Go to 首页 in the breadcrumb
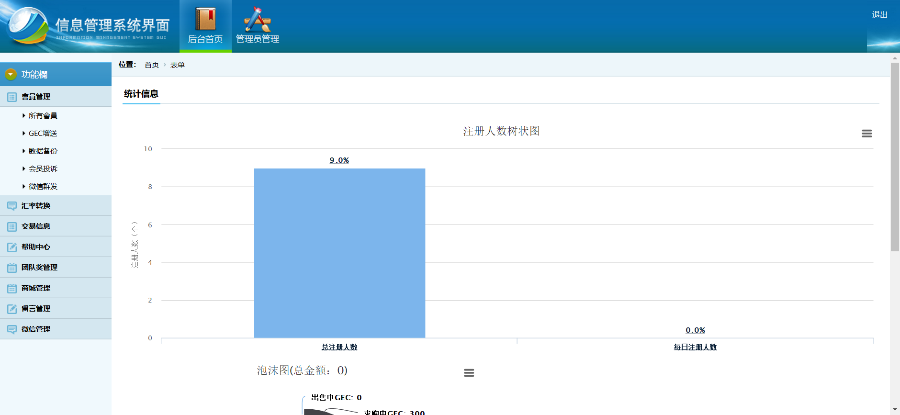 pos(152,65)
